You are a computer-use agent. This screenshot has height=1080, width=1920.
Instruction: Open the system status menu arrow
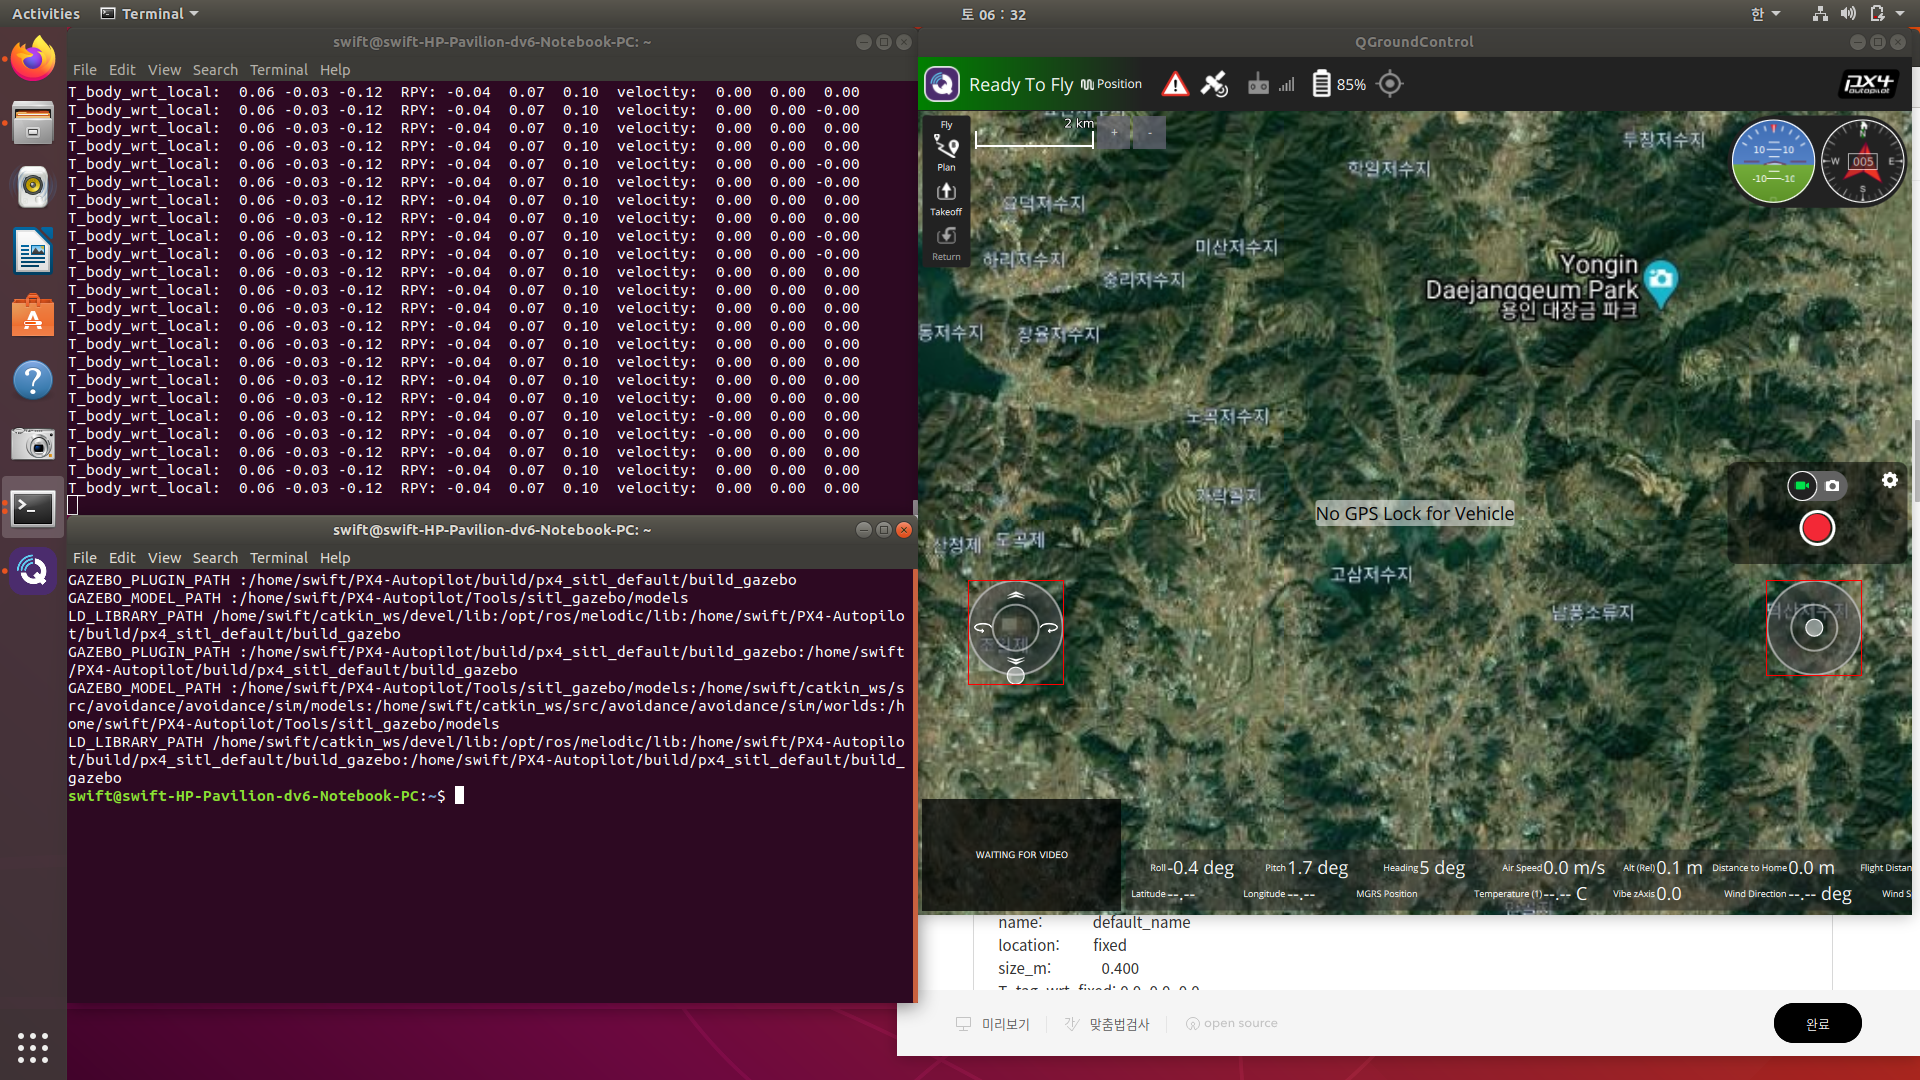(x=1900, y=14)
